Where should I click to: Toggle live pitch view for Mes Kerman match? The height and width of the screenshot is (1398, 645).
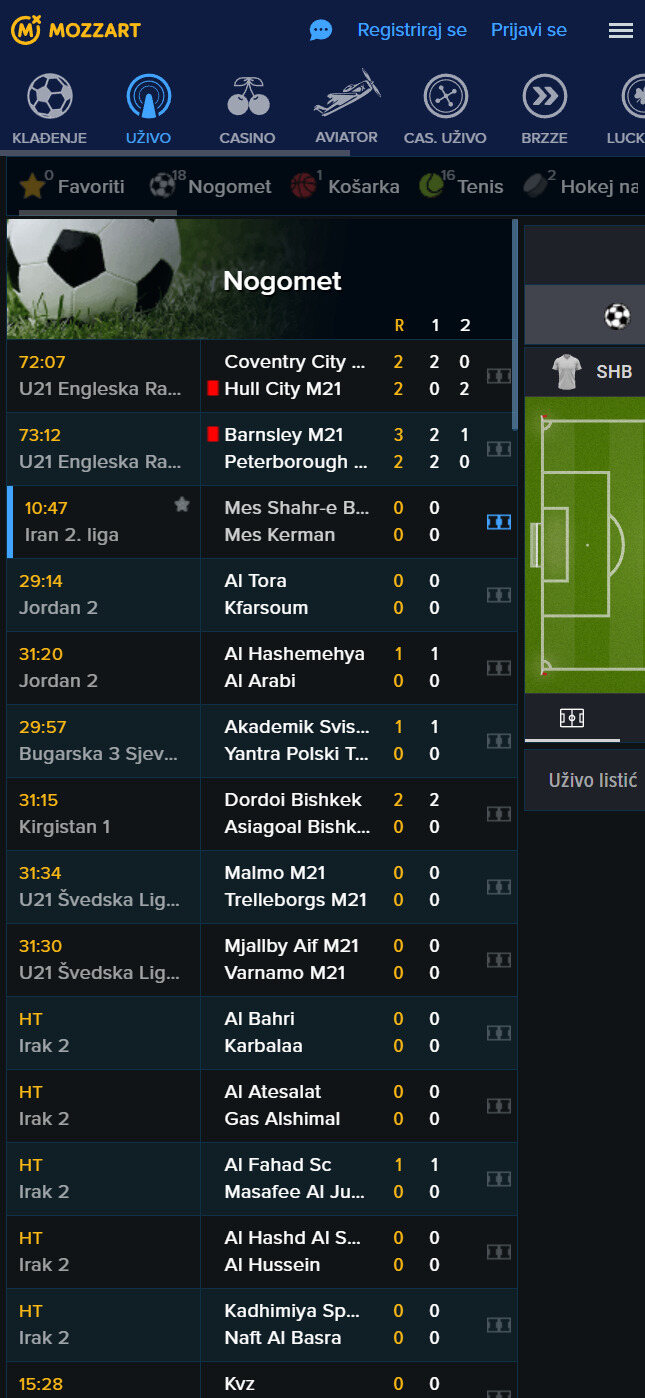point(498,522)
